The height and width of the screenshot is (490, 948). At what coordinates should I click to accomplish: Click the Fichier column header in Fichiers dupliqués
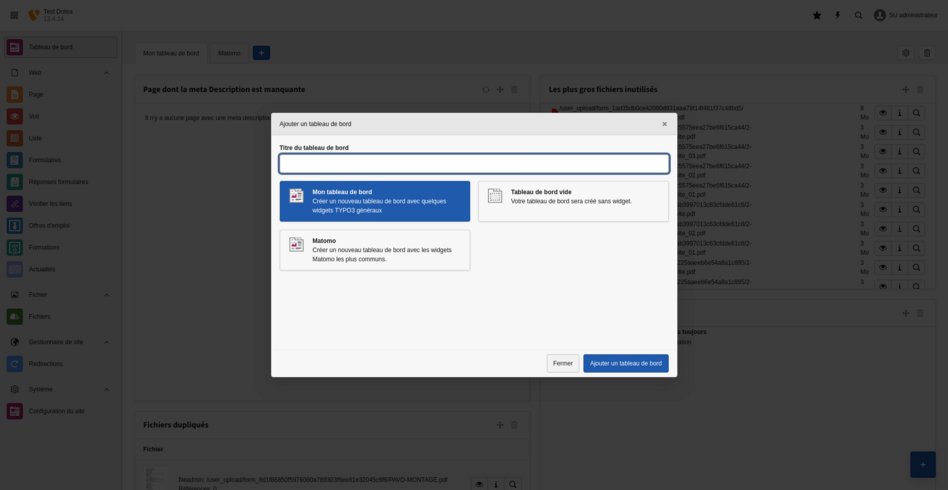[153, 449]
